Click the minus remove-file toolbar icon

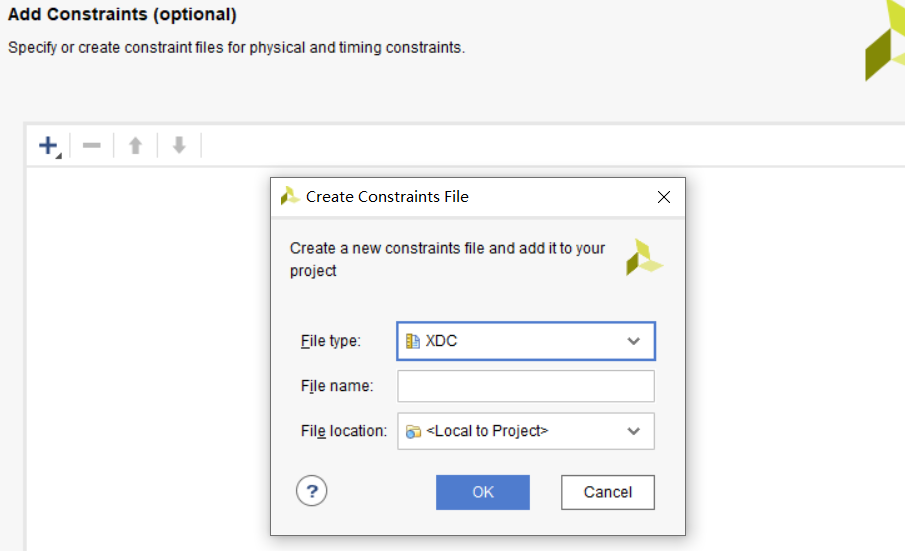92,145
